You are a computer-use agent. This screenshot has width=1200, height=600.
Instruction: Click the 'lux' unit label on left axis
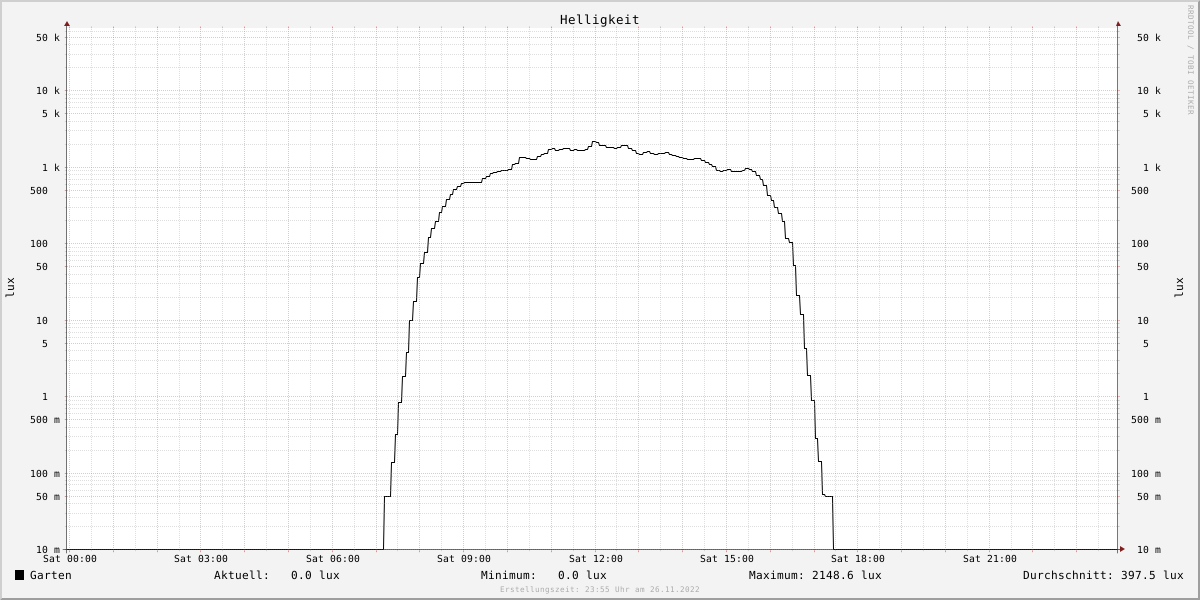pyautogui.click(x=10, y=287)
